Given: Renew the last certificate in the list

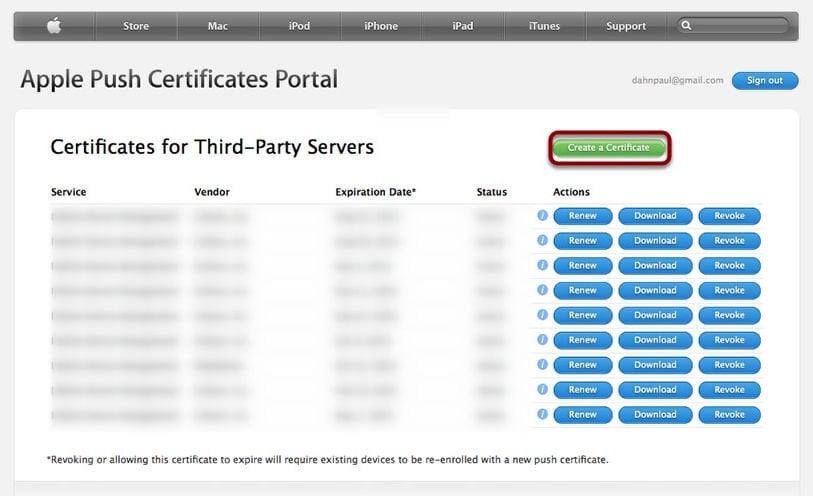Looking at the screenshot, I should coord(583,415).
